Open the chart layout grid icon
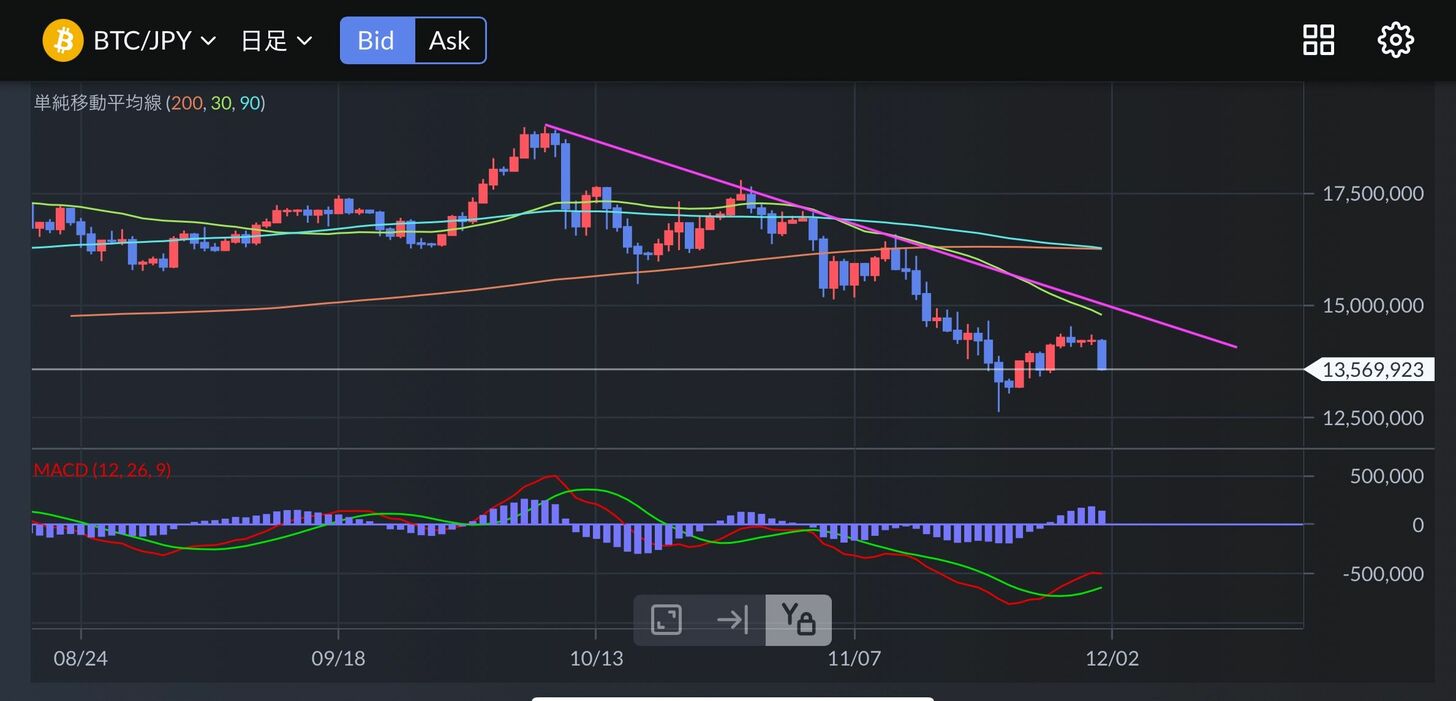Viewport: 1456px width, 701px height. tap(1318, 40)
